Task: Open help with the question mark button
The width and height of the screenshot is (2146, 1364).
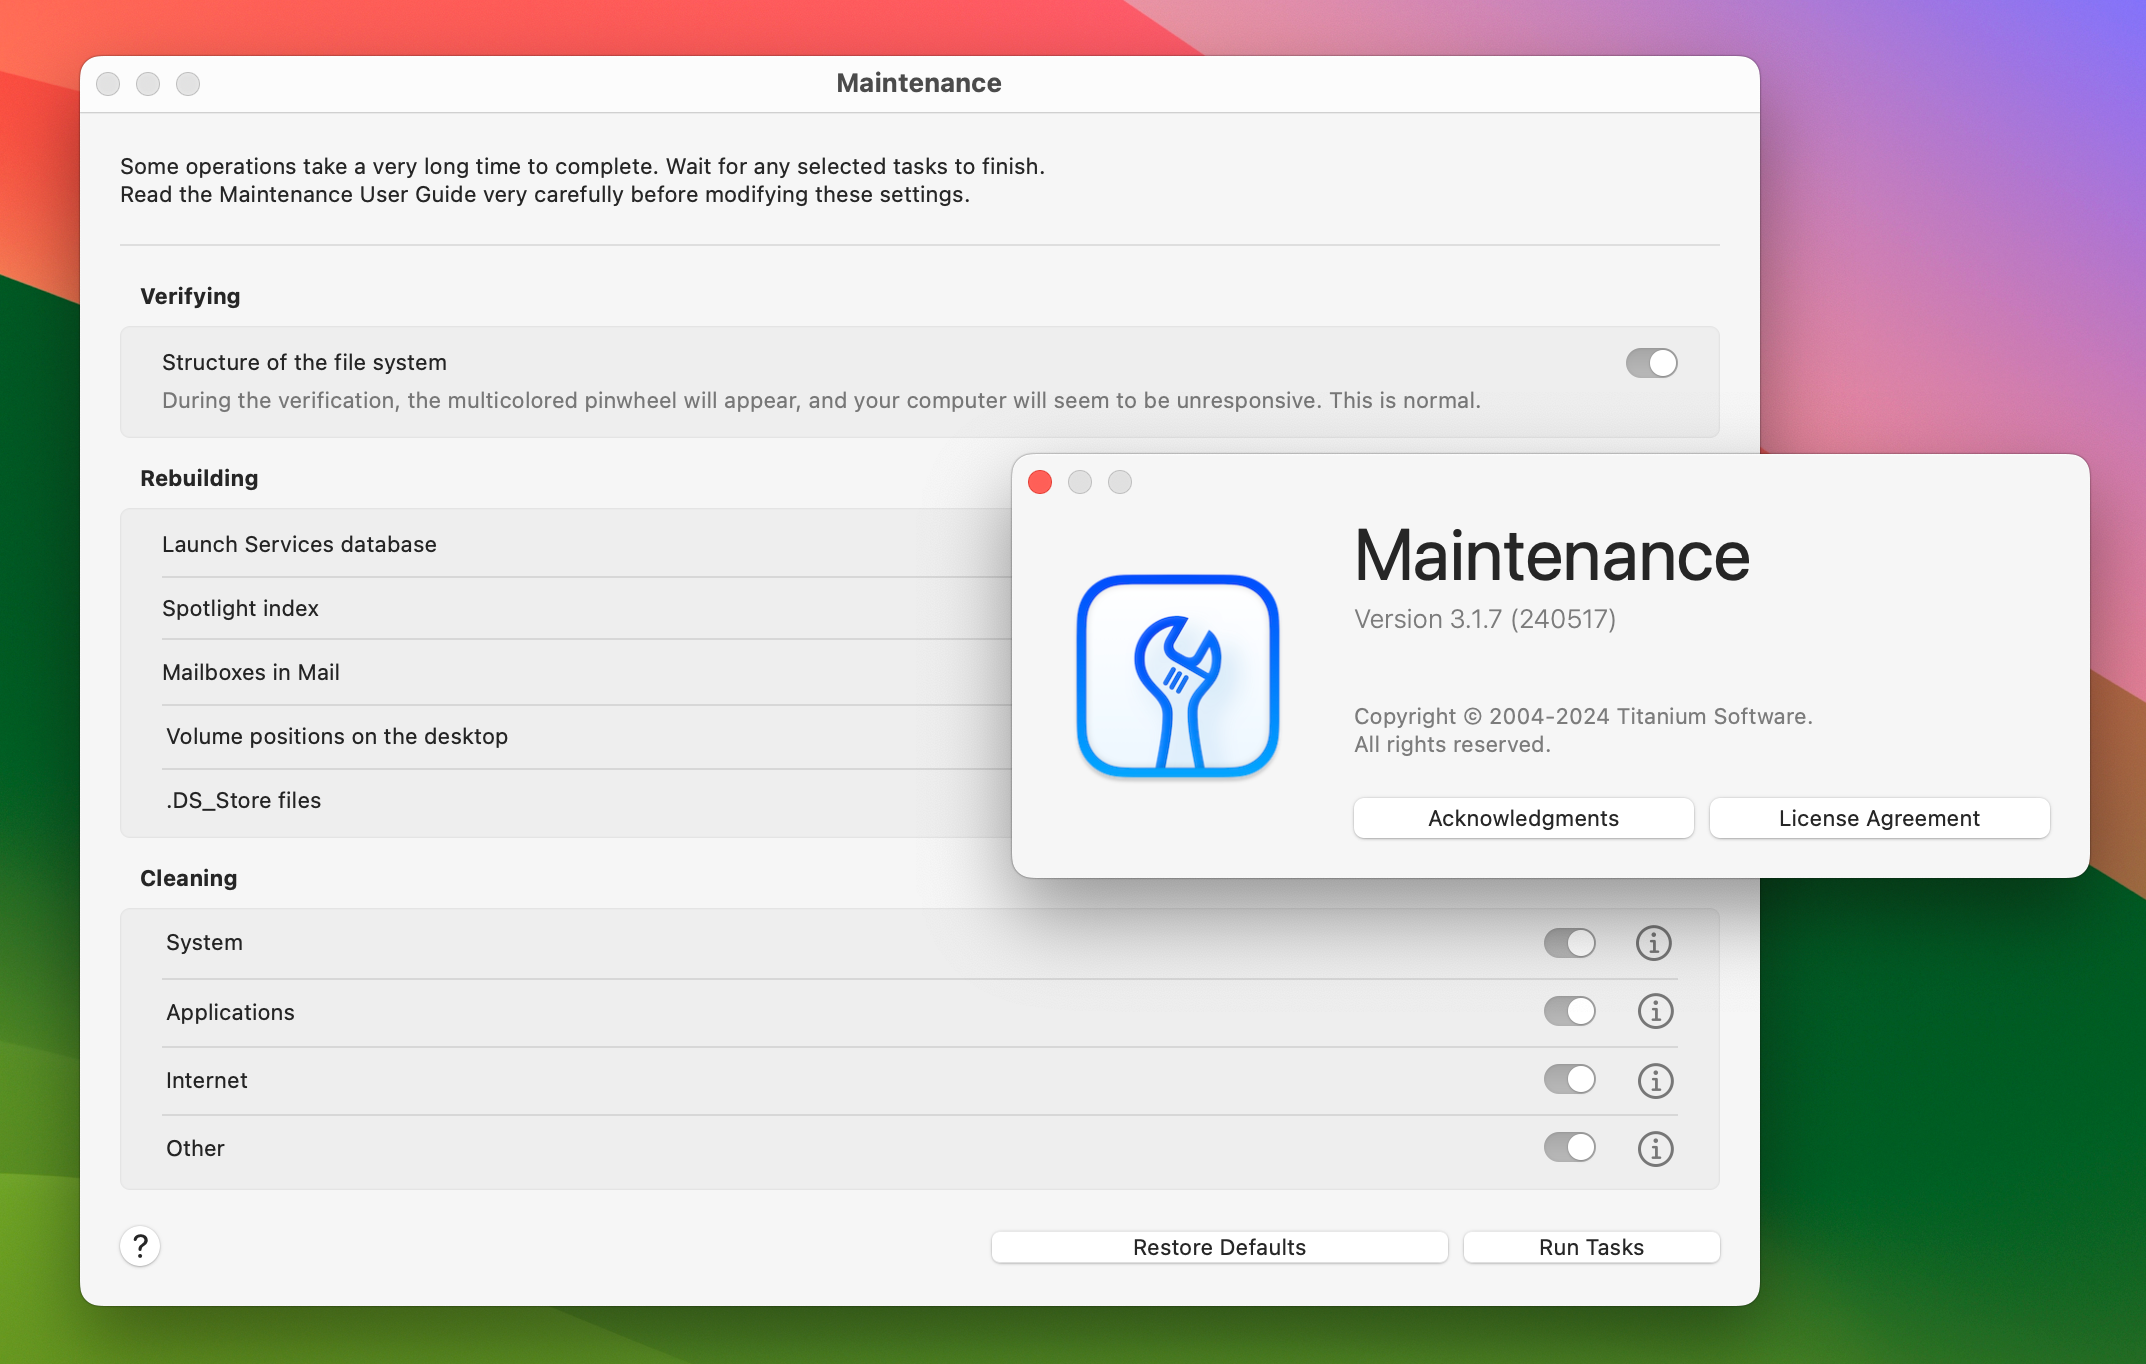Action: coord(140,1246)
